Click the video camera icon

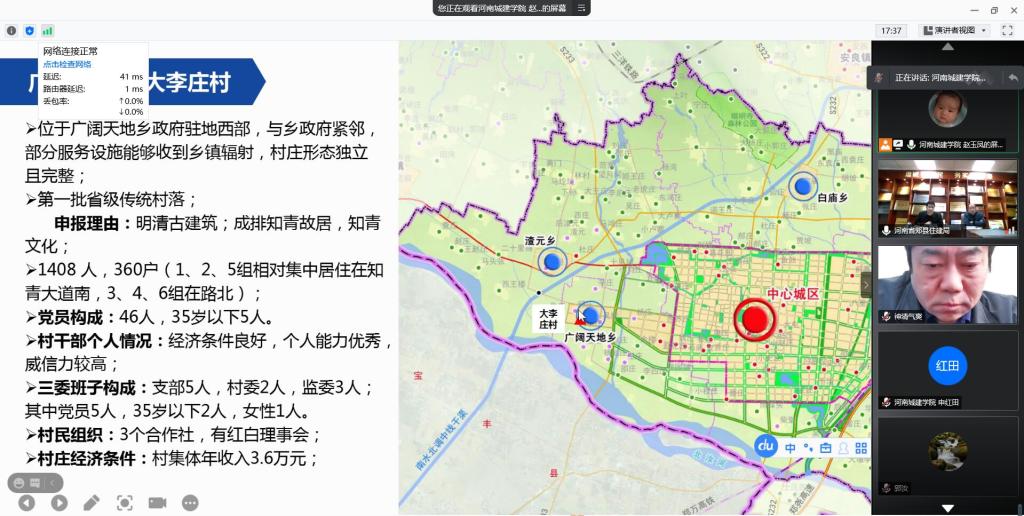click(157, 503)
